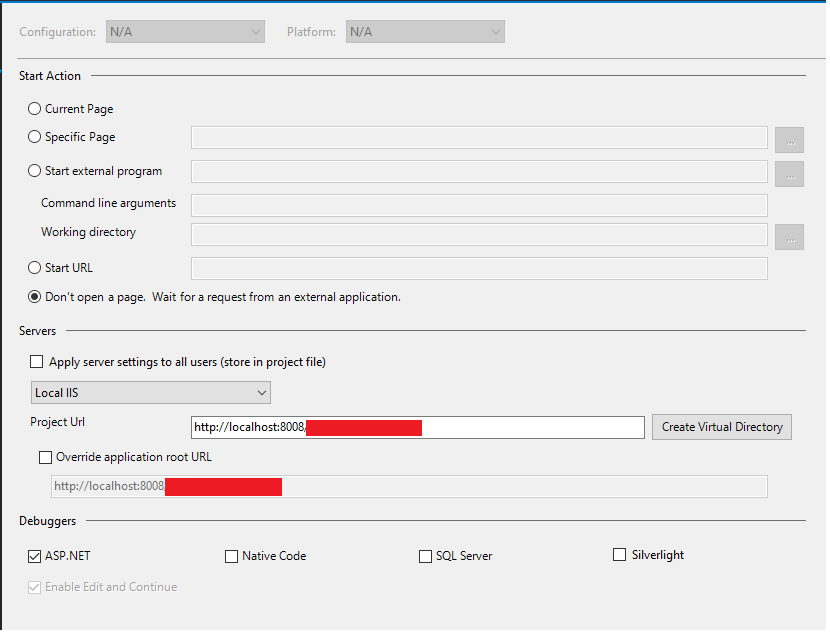Choose the Specific Page start action
Viewport: 830px width, 633px height.
coord(35,137)
